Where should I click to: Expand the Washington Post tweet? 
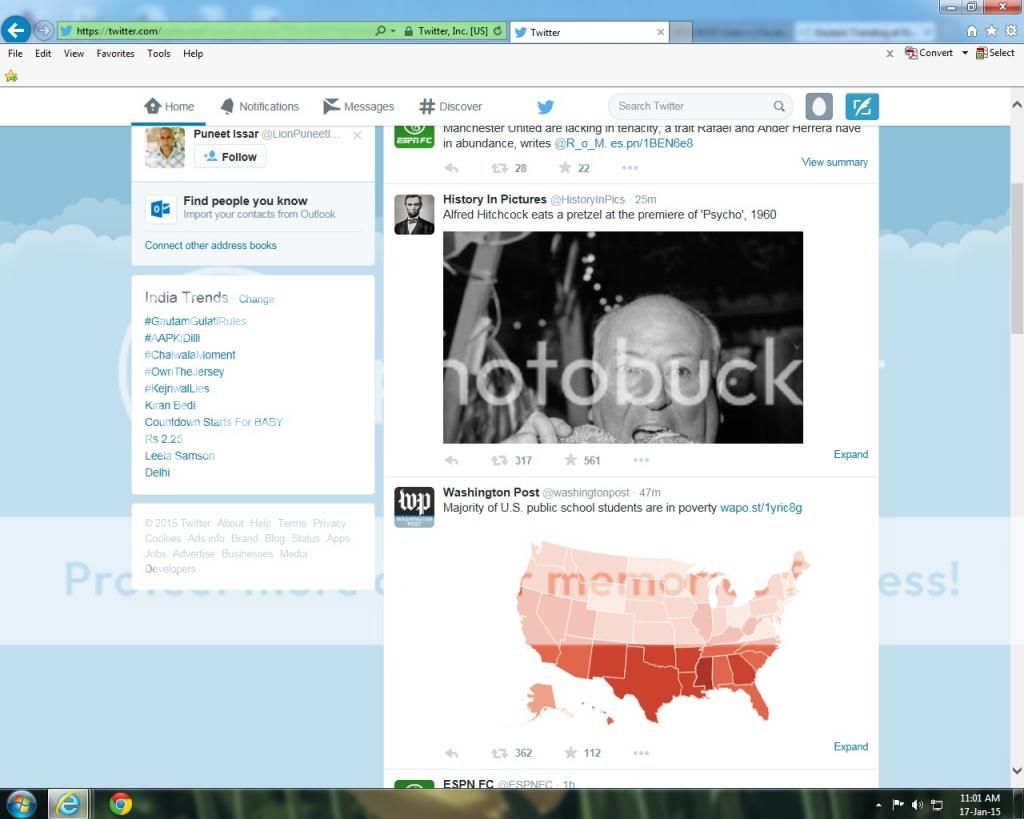tap(850, 747)
